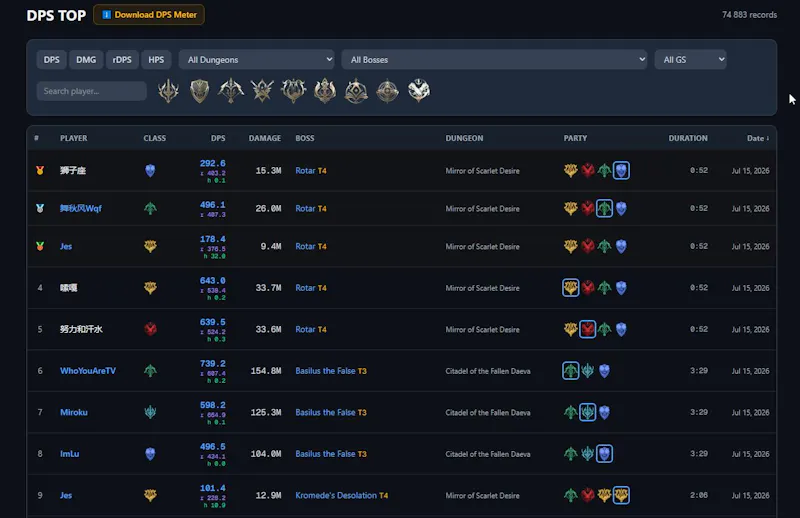800x518 pixels.
Task: Open the All Bosses dropdown
Action: click(x=494, y=60)
